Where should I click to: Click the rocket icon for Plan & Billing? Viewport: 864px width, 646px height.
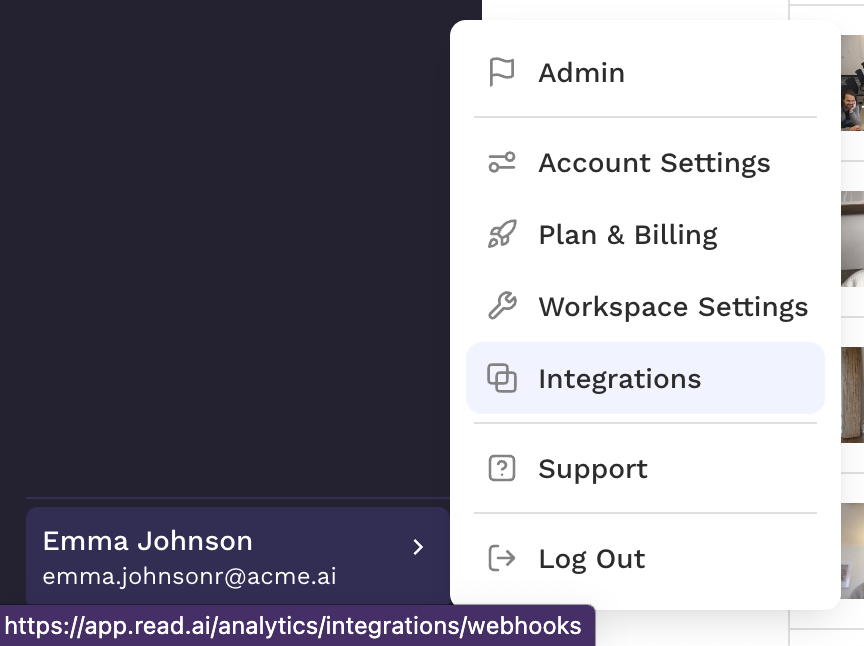click(502, 234)
